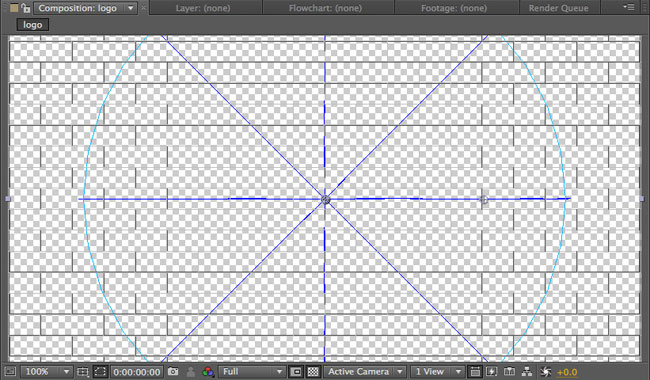
Task: Open the Active Camera view dropdown
Action: (365, 372)
